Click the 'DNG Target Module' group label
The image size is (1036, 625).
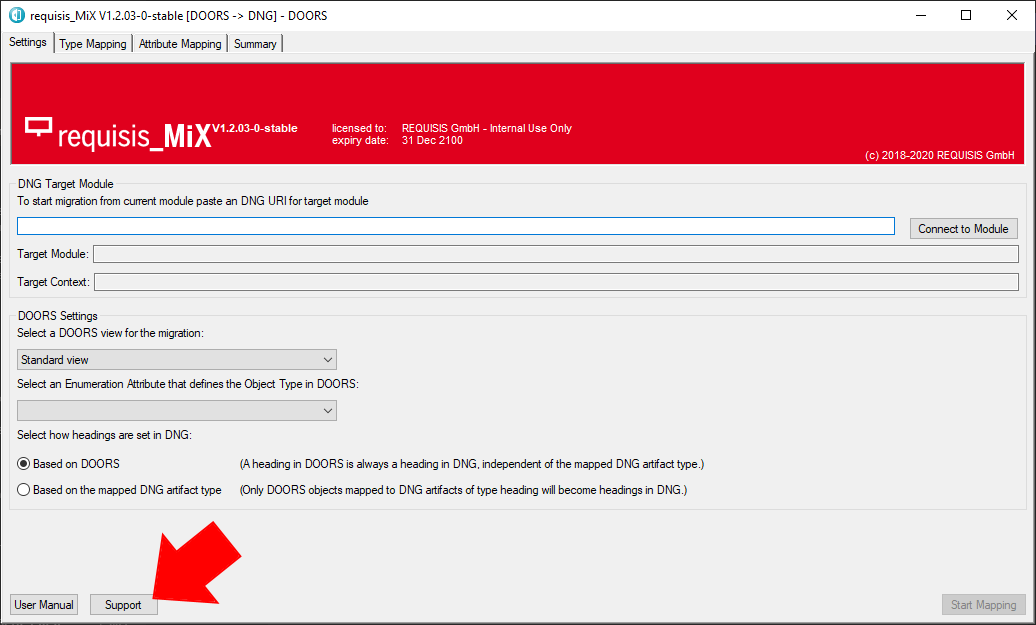(65, 184)
